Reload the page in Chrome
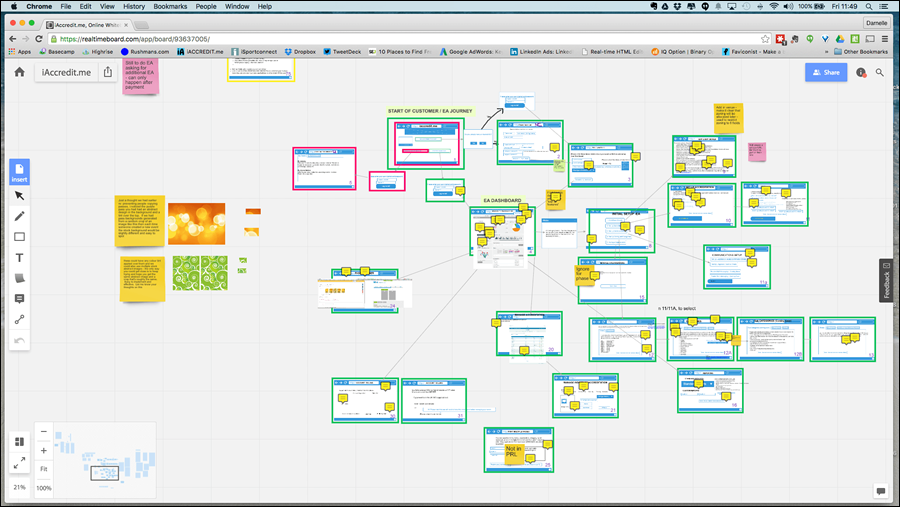The height and width of the screenshot is (507, 900). click(38, 39)
